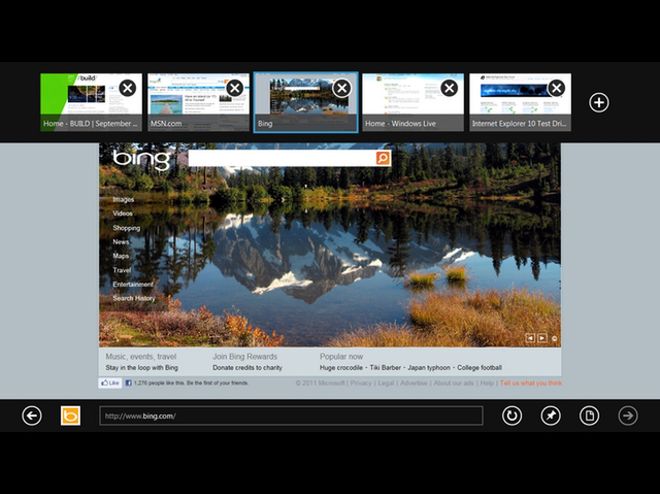Go forward with the forward arrow
The height and width of the screenshot is (494, 660).
tap(628, 416)
